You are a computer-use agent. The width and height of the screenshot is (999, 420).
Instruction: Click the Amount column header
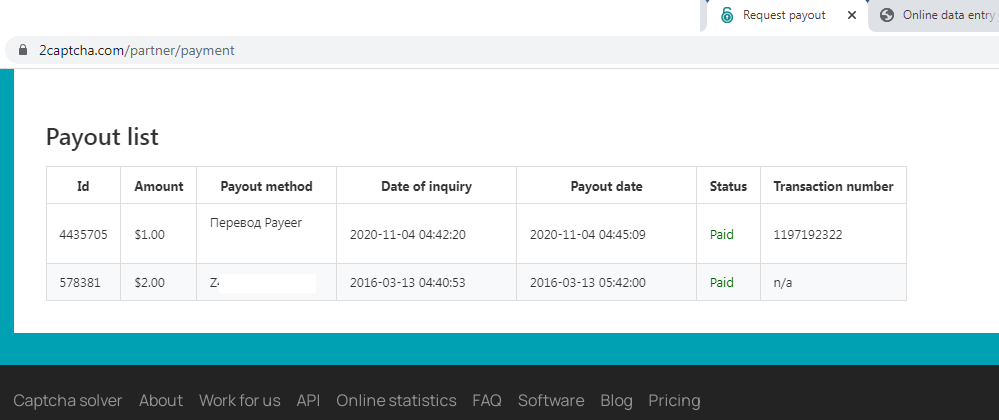click(x=159, y=186)
